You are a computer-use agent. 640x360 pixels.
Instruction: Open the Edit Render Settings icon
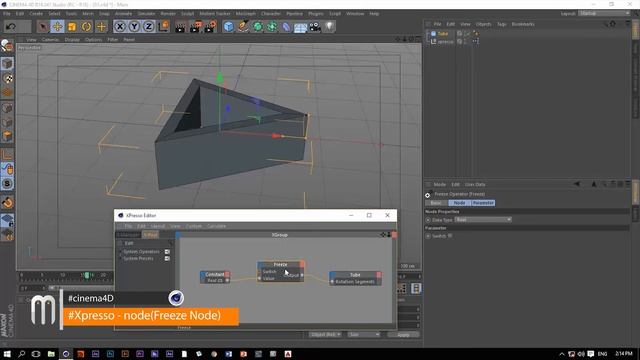[210, 27]
